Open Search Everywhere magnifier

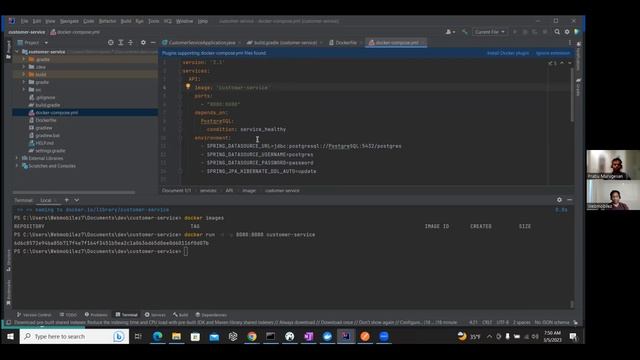[x=557, y=32]
